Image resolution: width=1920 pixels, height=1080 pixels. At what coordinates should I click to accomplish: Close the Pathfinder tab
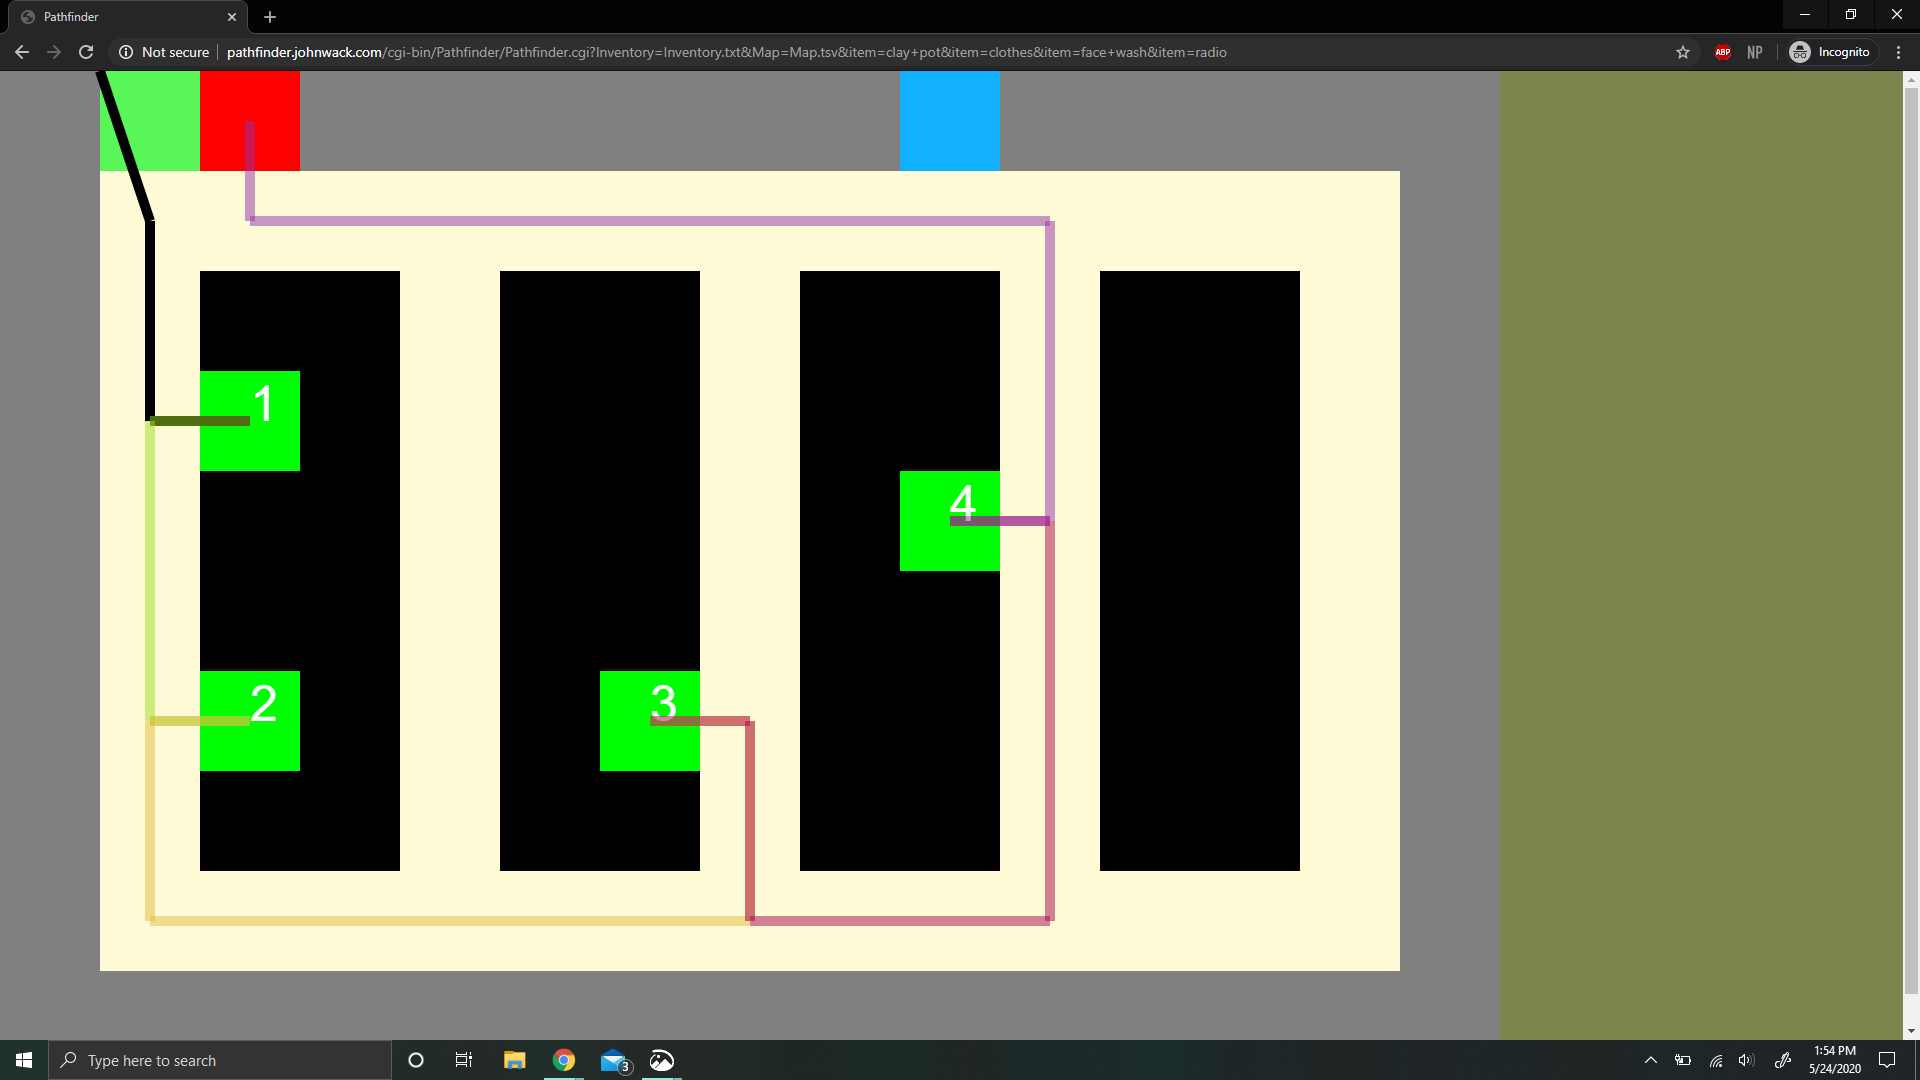[232, 17]
